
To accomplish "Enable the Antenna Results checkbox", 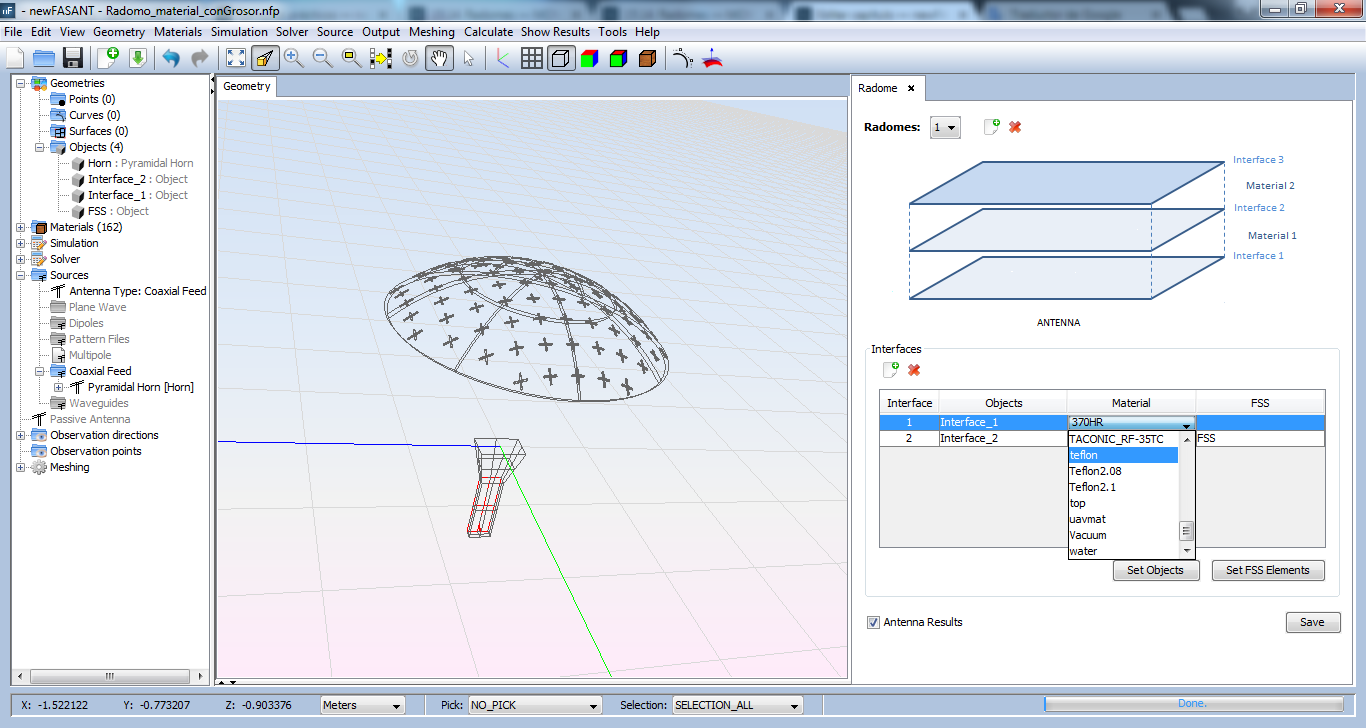I will coord(874,622).
